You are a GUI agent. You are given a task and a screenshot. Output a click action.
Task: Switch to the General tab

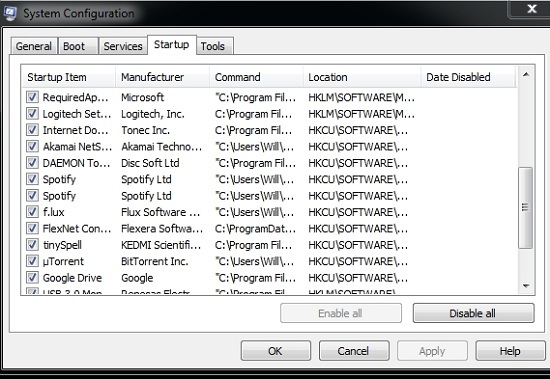34,46
